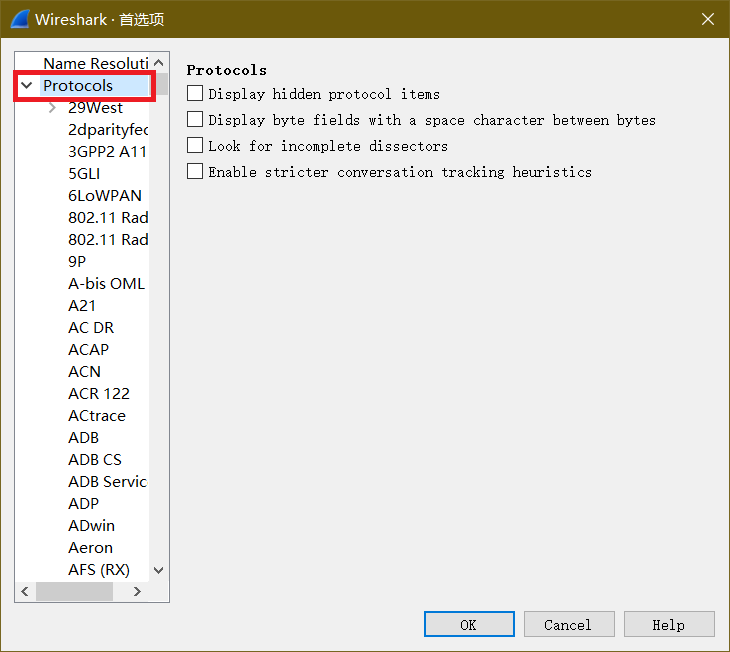The width and height of the screenshot is (730, 652).
Task: Select the 5GLI protocol entry
Action: point(84,174)
